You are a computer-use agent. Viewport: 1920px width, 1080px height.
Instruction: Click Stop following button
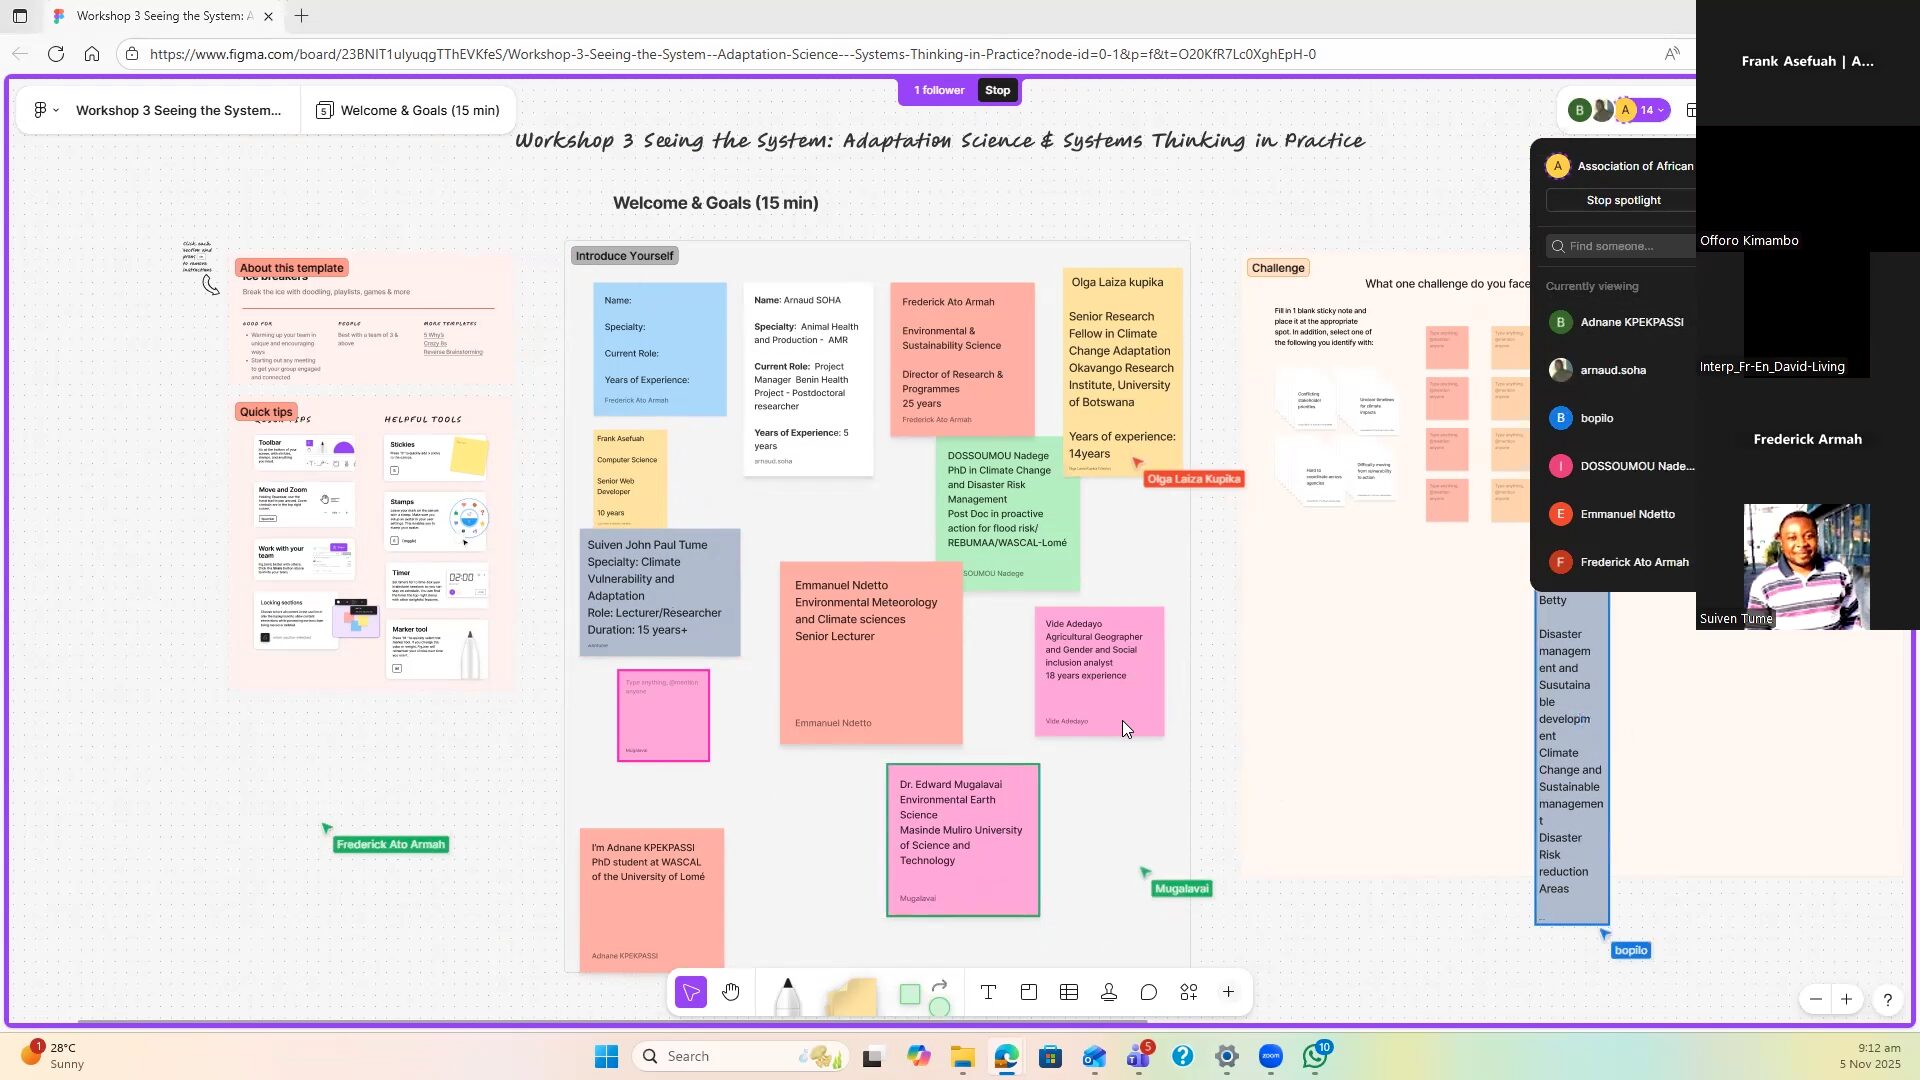click(x=997, y=90)
